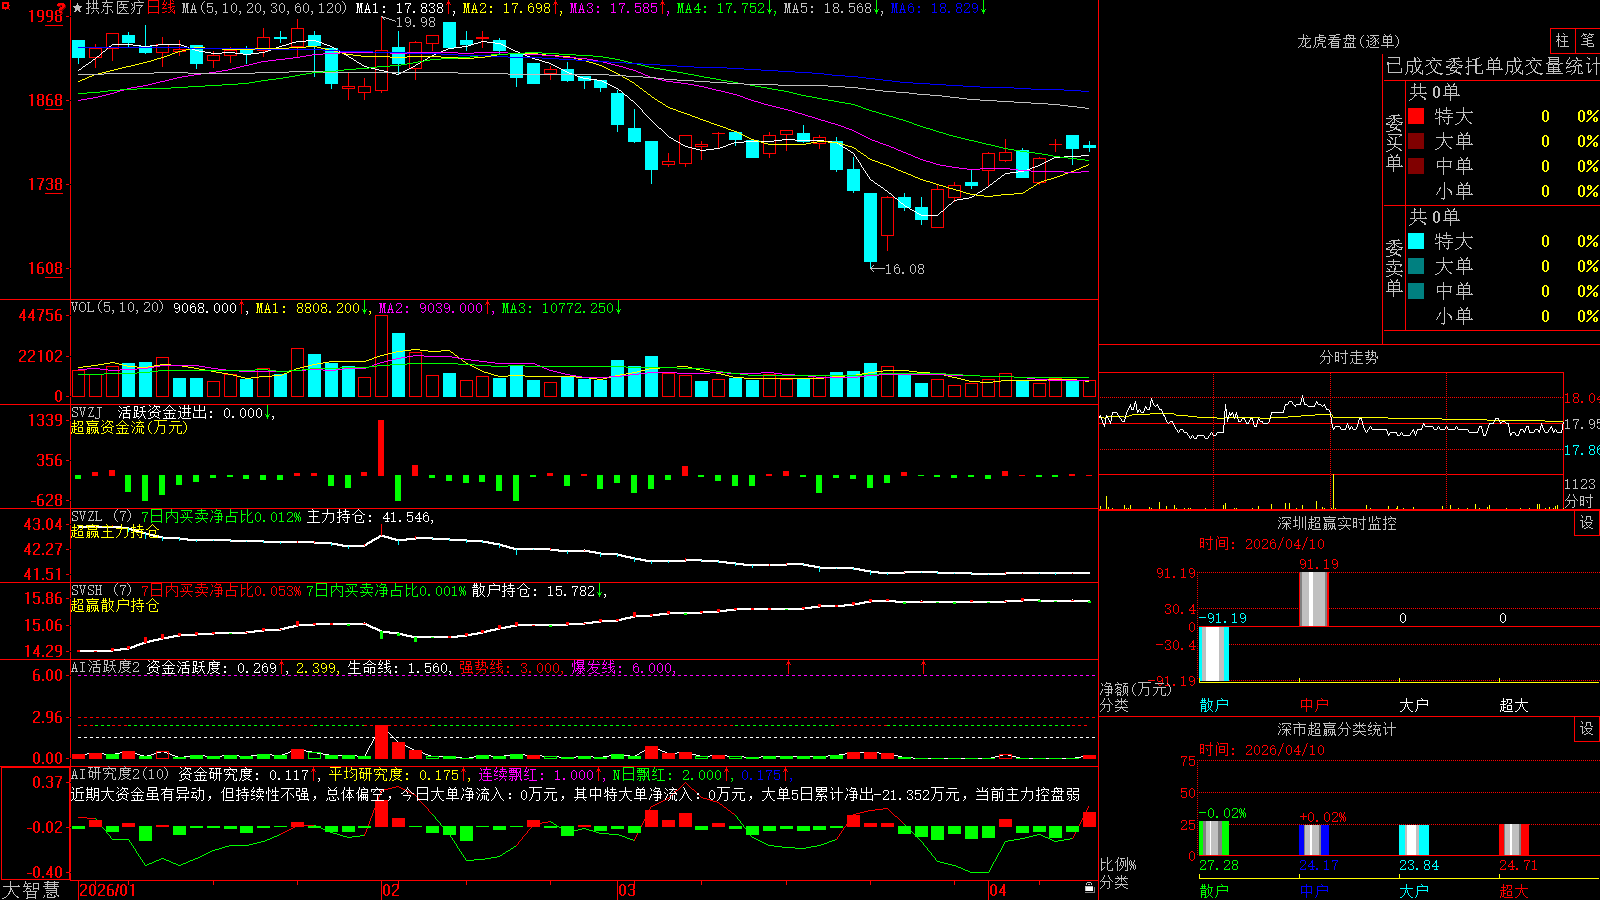Click the 24.17 中户 percentage value
Screen dimensions: 1600x900
(1319, 865)
